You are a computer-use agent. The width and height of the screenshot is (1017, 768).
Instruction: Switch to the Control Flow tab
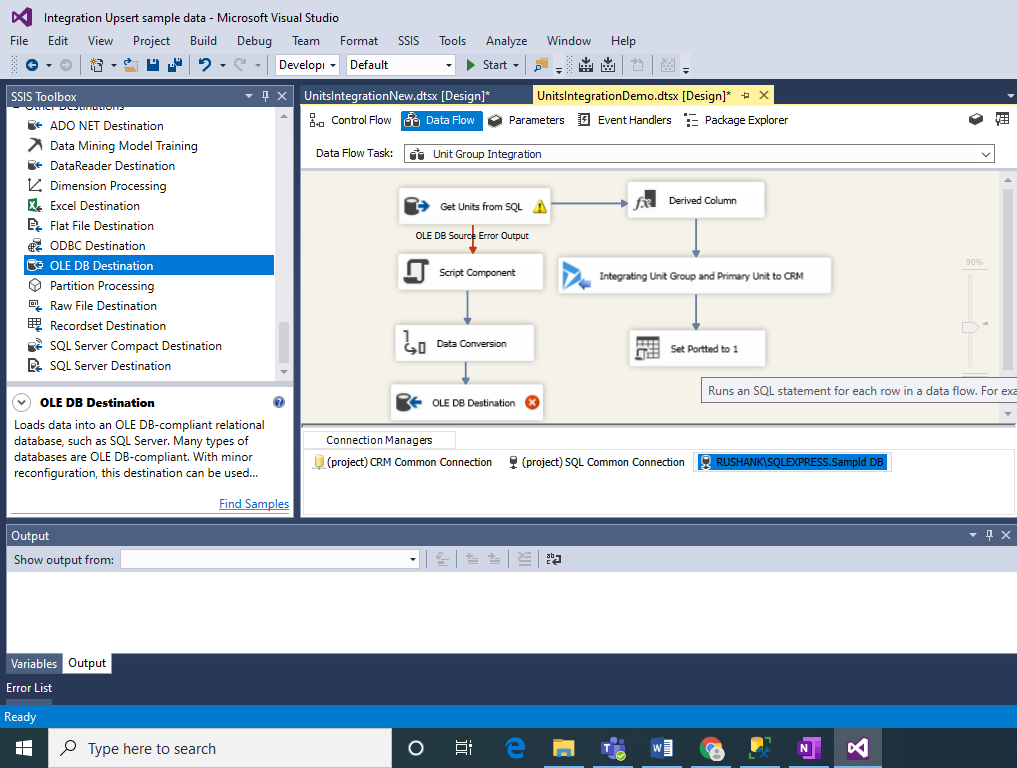[x=351, y=120]
